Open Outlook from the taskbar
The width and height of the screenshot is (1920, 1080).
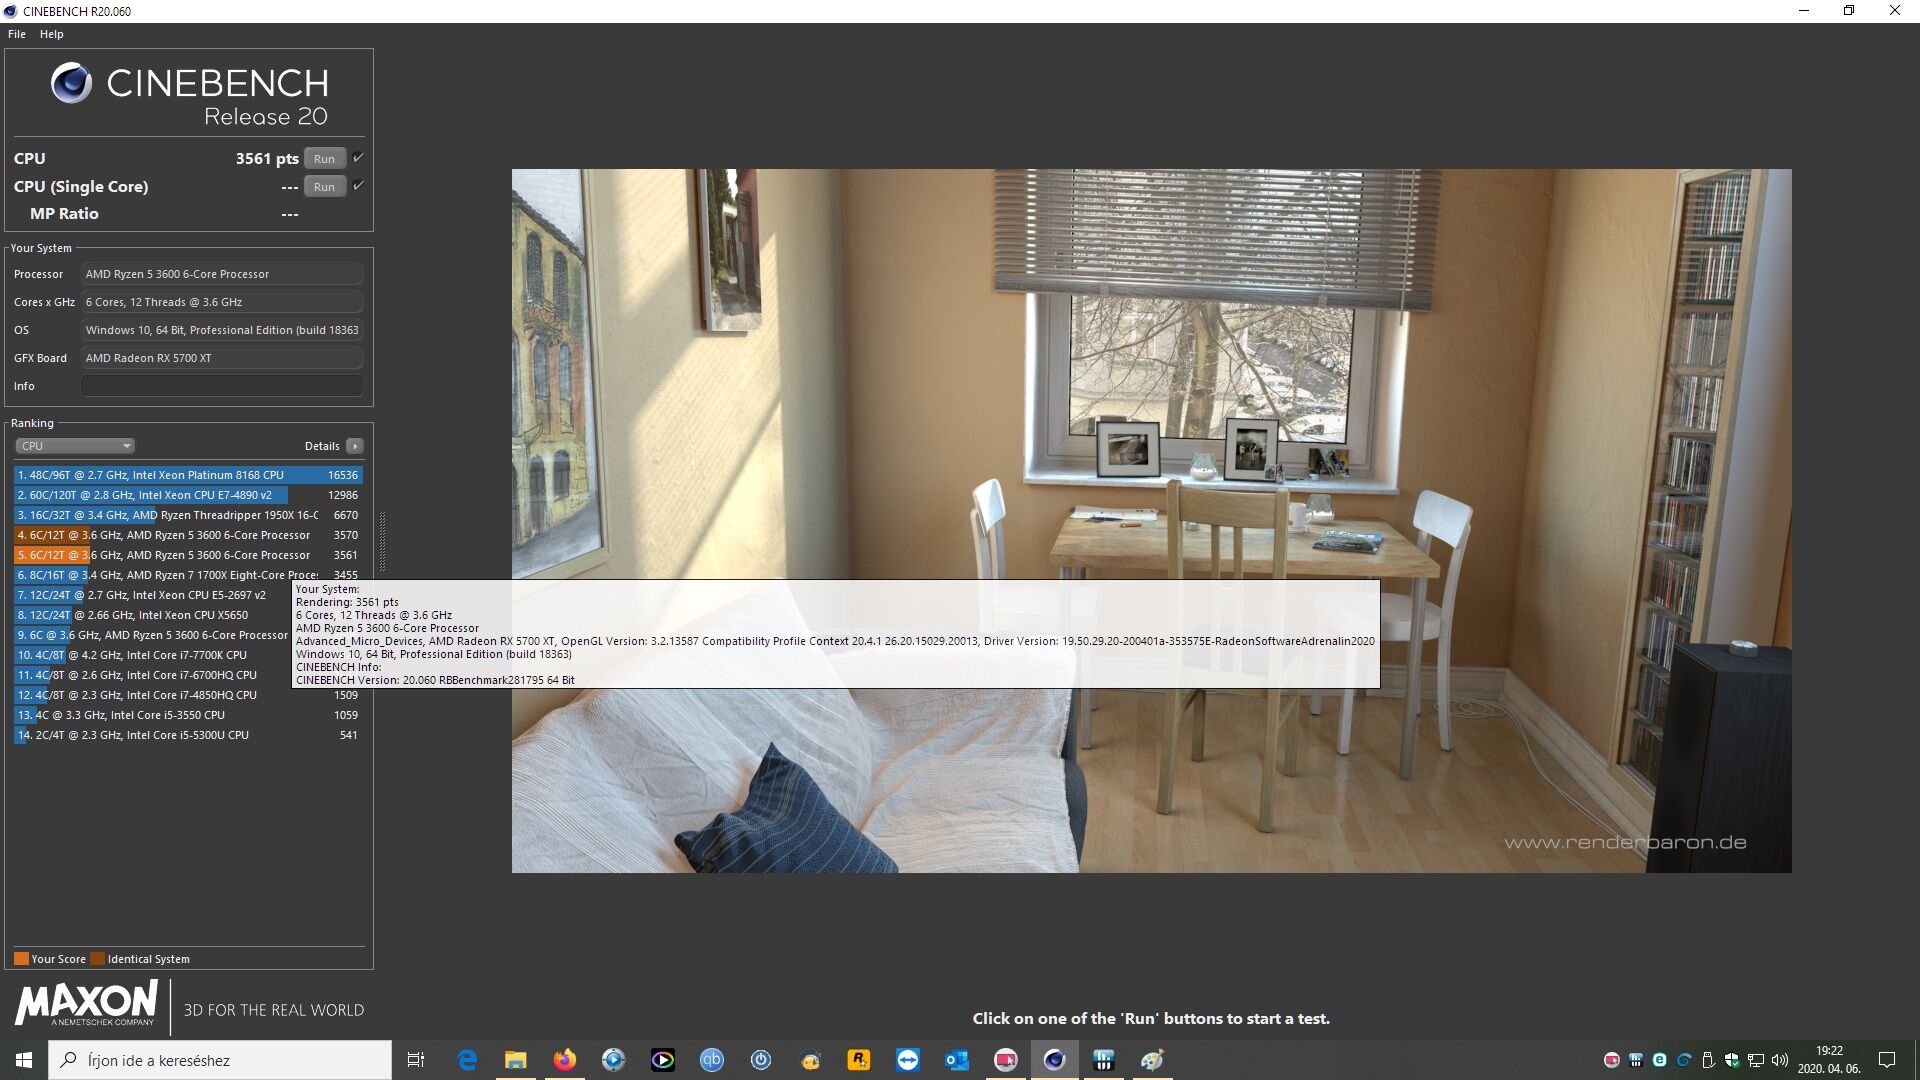(x=957, y=1060)
